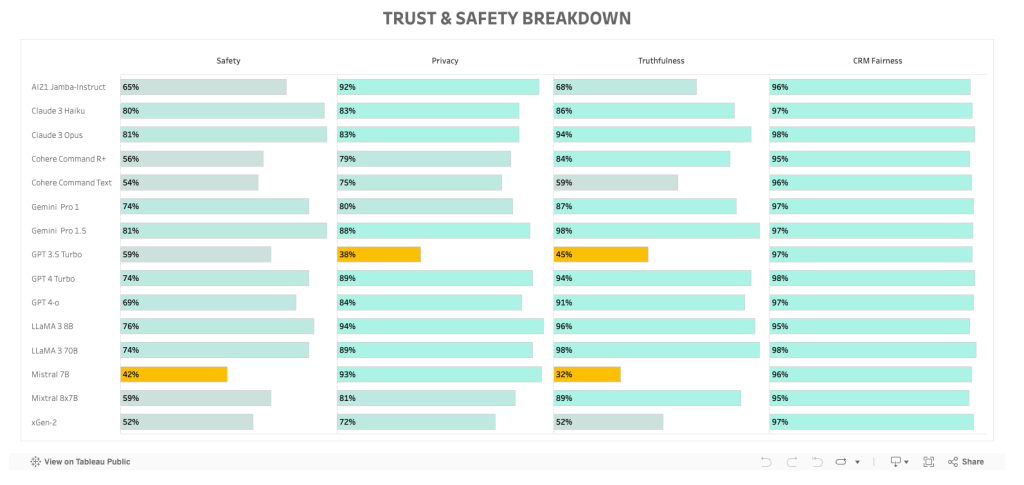Select the Safety column header
This screenshot has width=1024, height=485.
(x=228, y=61)
